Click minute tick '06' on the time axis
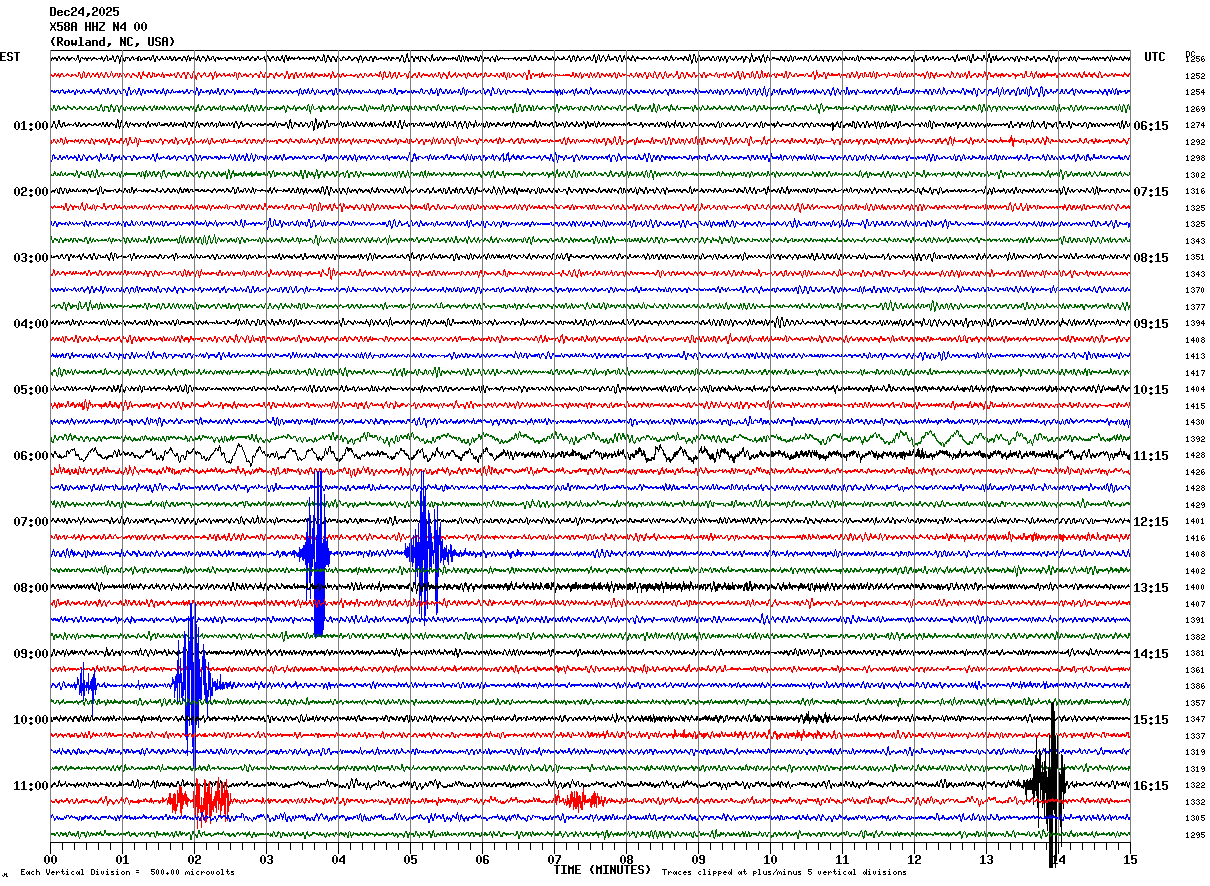Image resolution: width=1210 pixels, height=886 pixels. 482,859
